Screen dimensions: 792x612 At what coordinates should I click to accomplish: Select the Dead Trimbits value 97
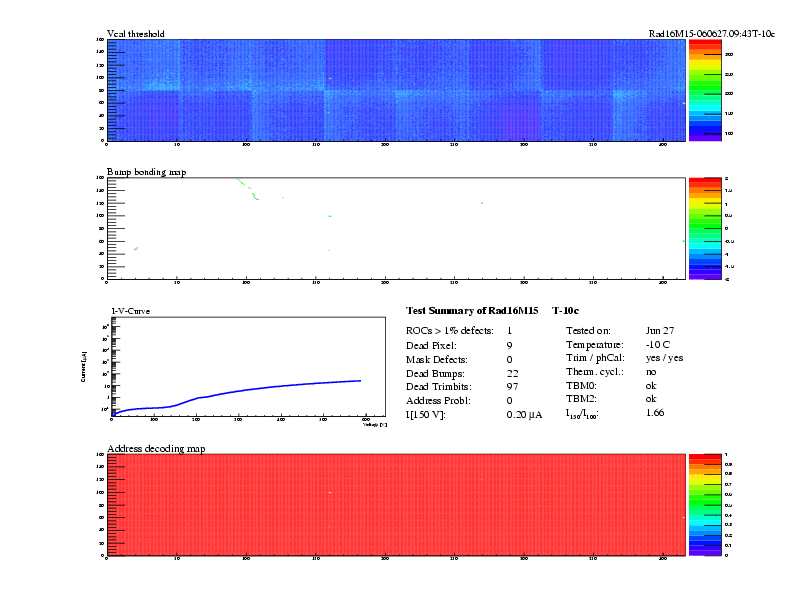tap(513, 386)
